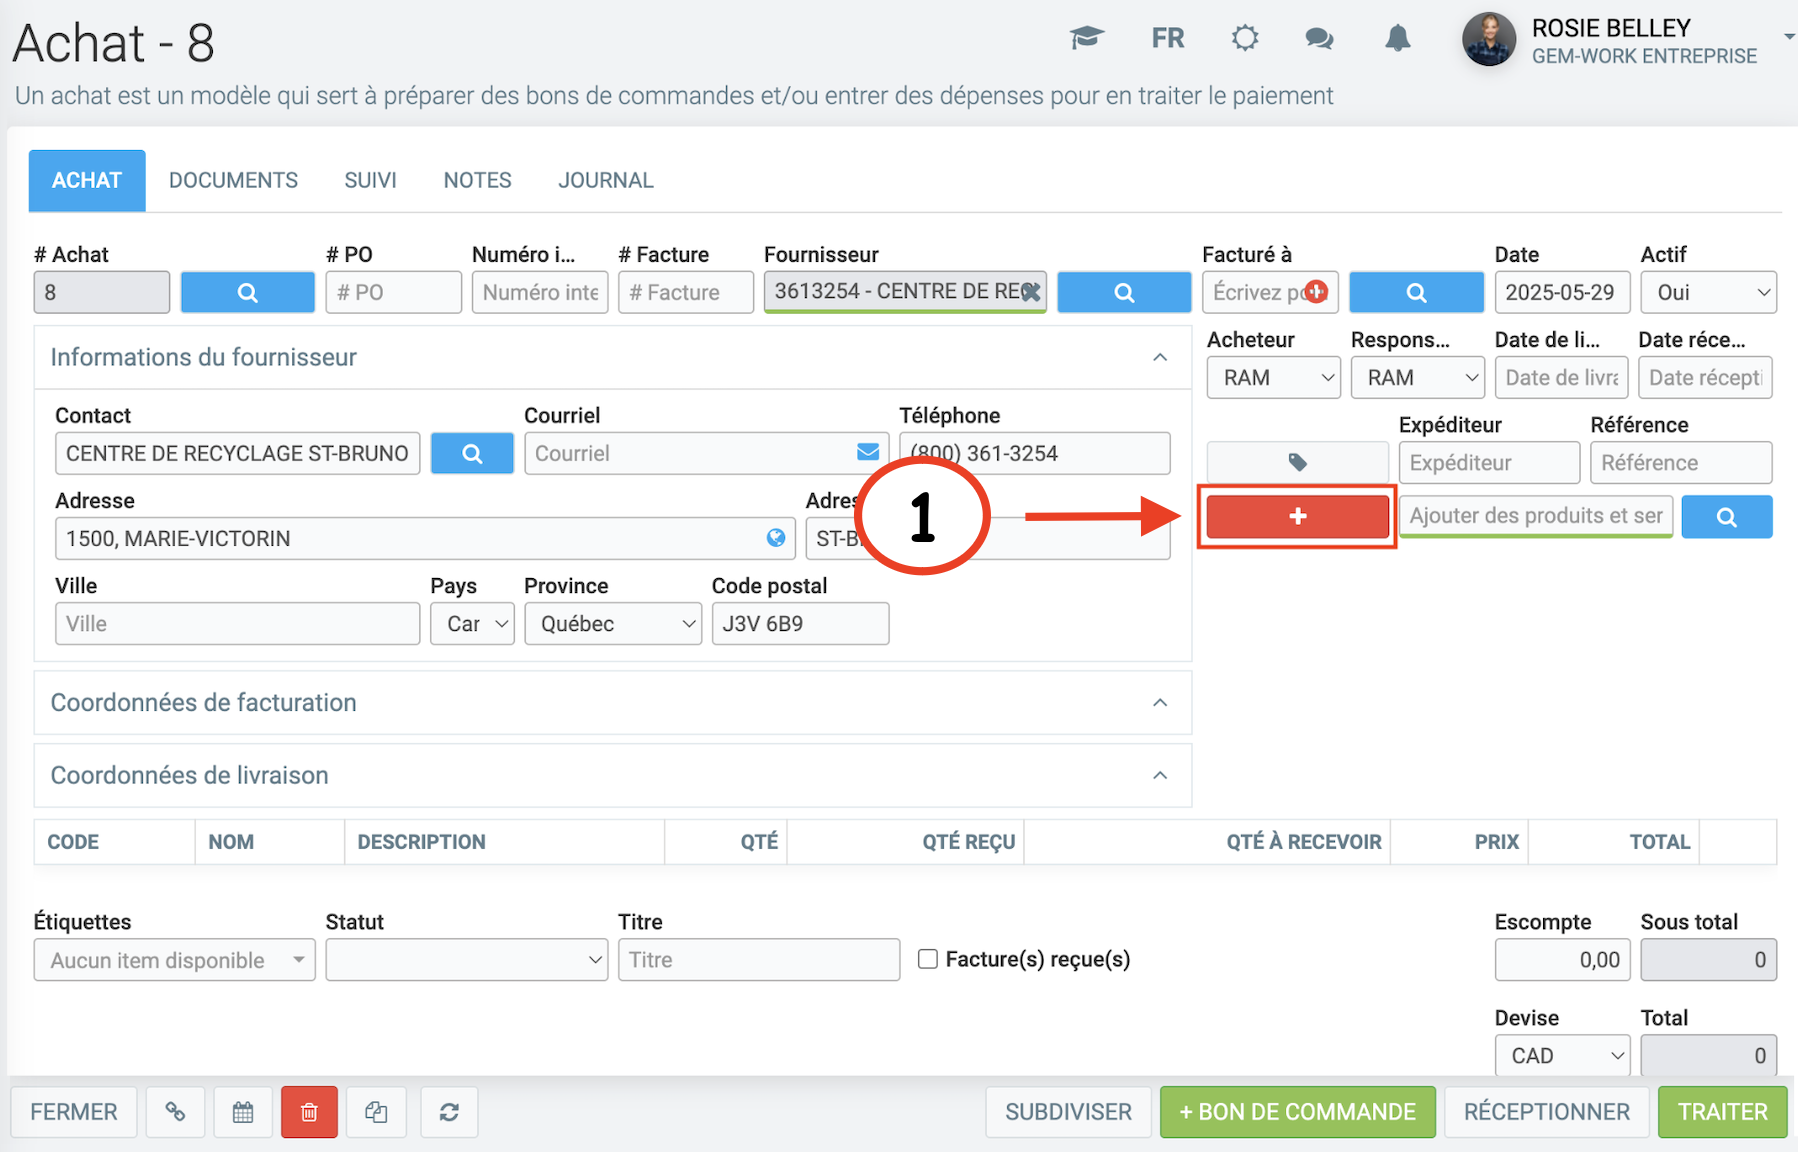
Task: Open the notifications bell icon
Action: pyautogui.click(x=1397, y=39)
